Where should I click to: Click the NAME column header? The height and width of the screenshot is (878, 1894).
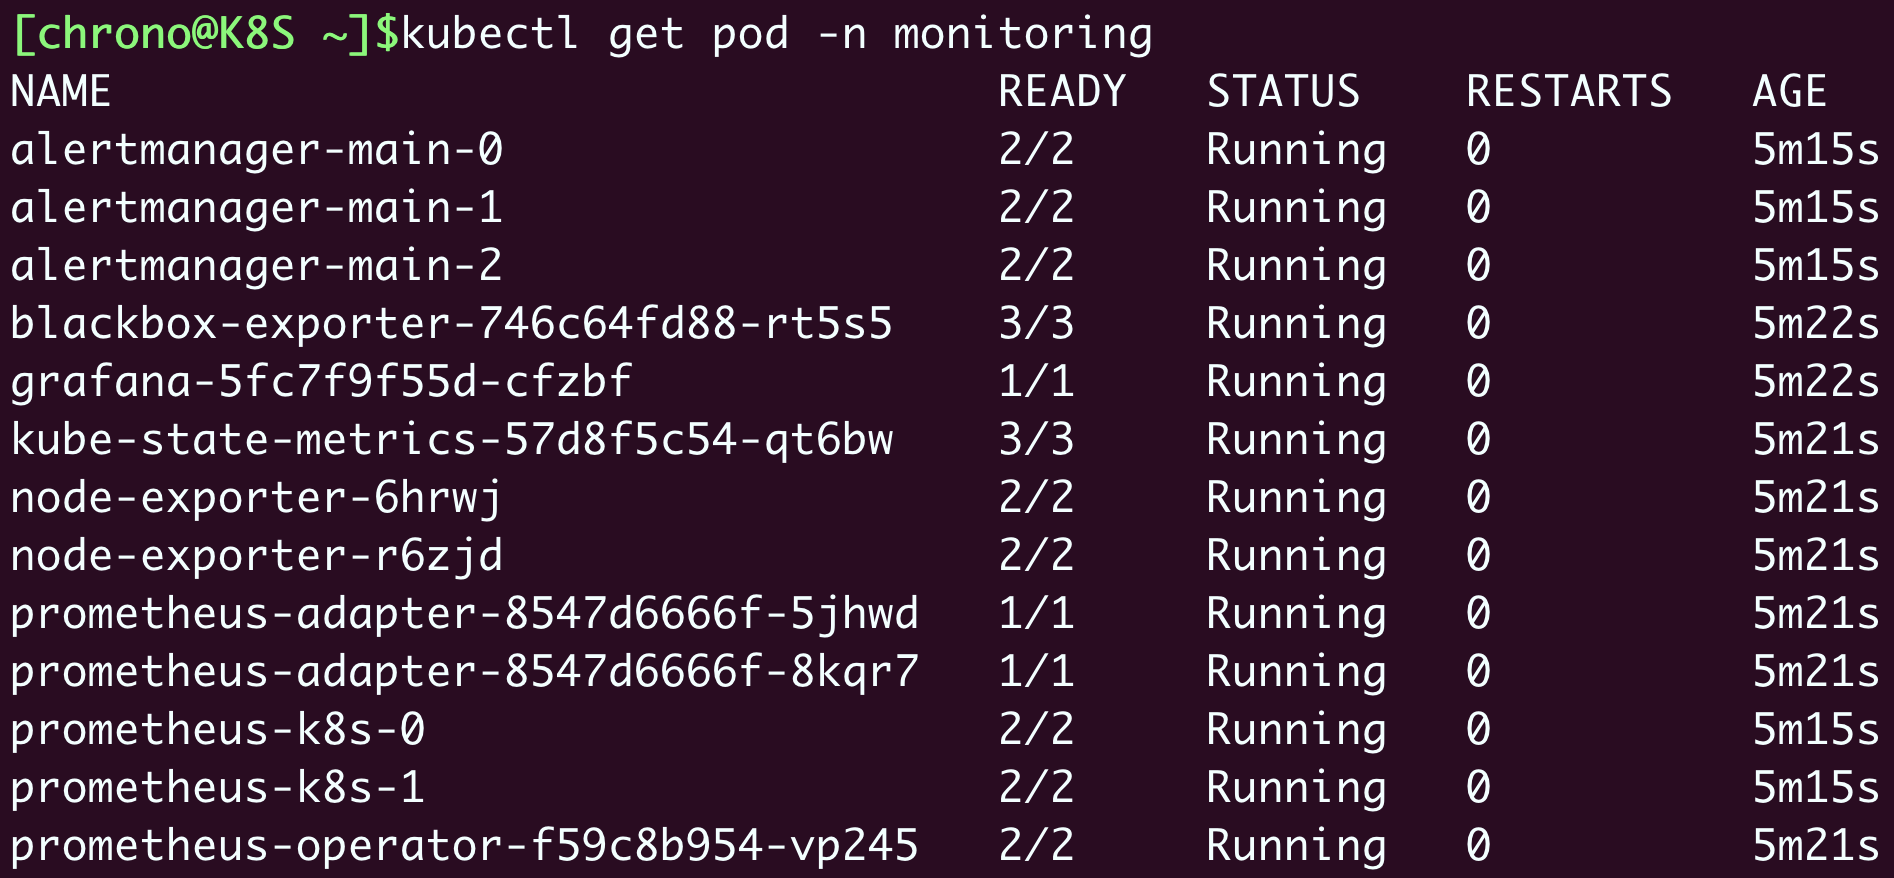click(x=60, y=92)
